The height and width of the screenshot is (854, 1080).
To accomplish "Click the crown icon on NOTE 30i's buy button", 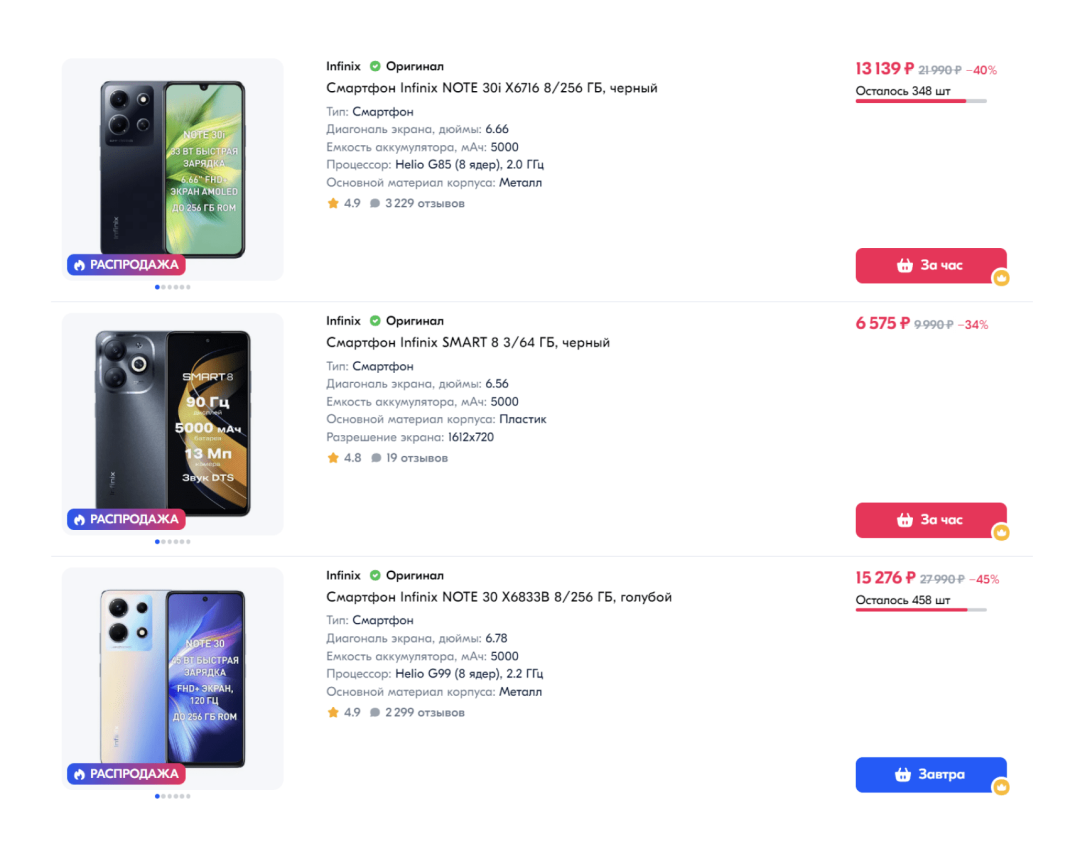I will (1000, 278).
